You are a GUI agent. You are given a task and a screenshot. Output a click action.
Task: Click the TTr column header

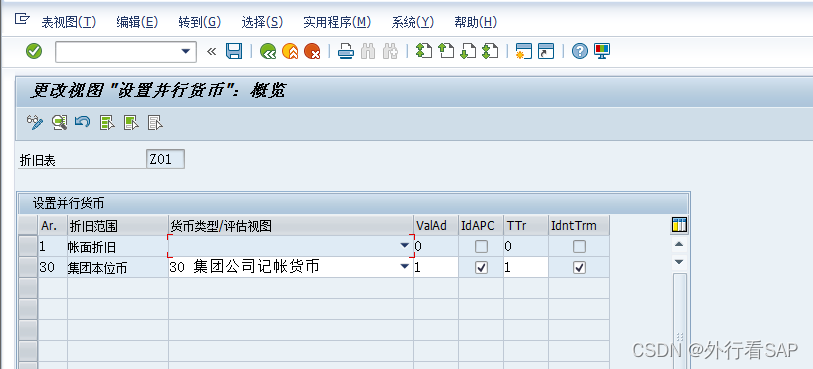point(526,225)
